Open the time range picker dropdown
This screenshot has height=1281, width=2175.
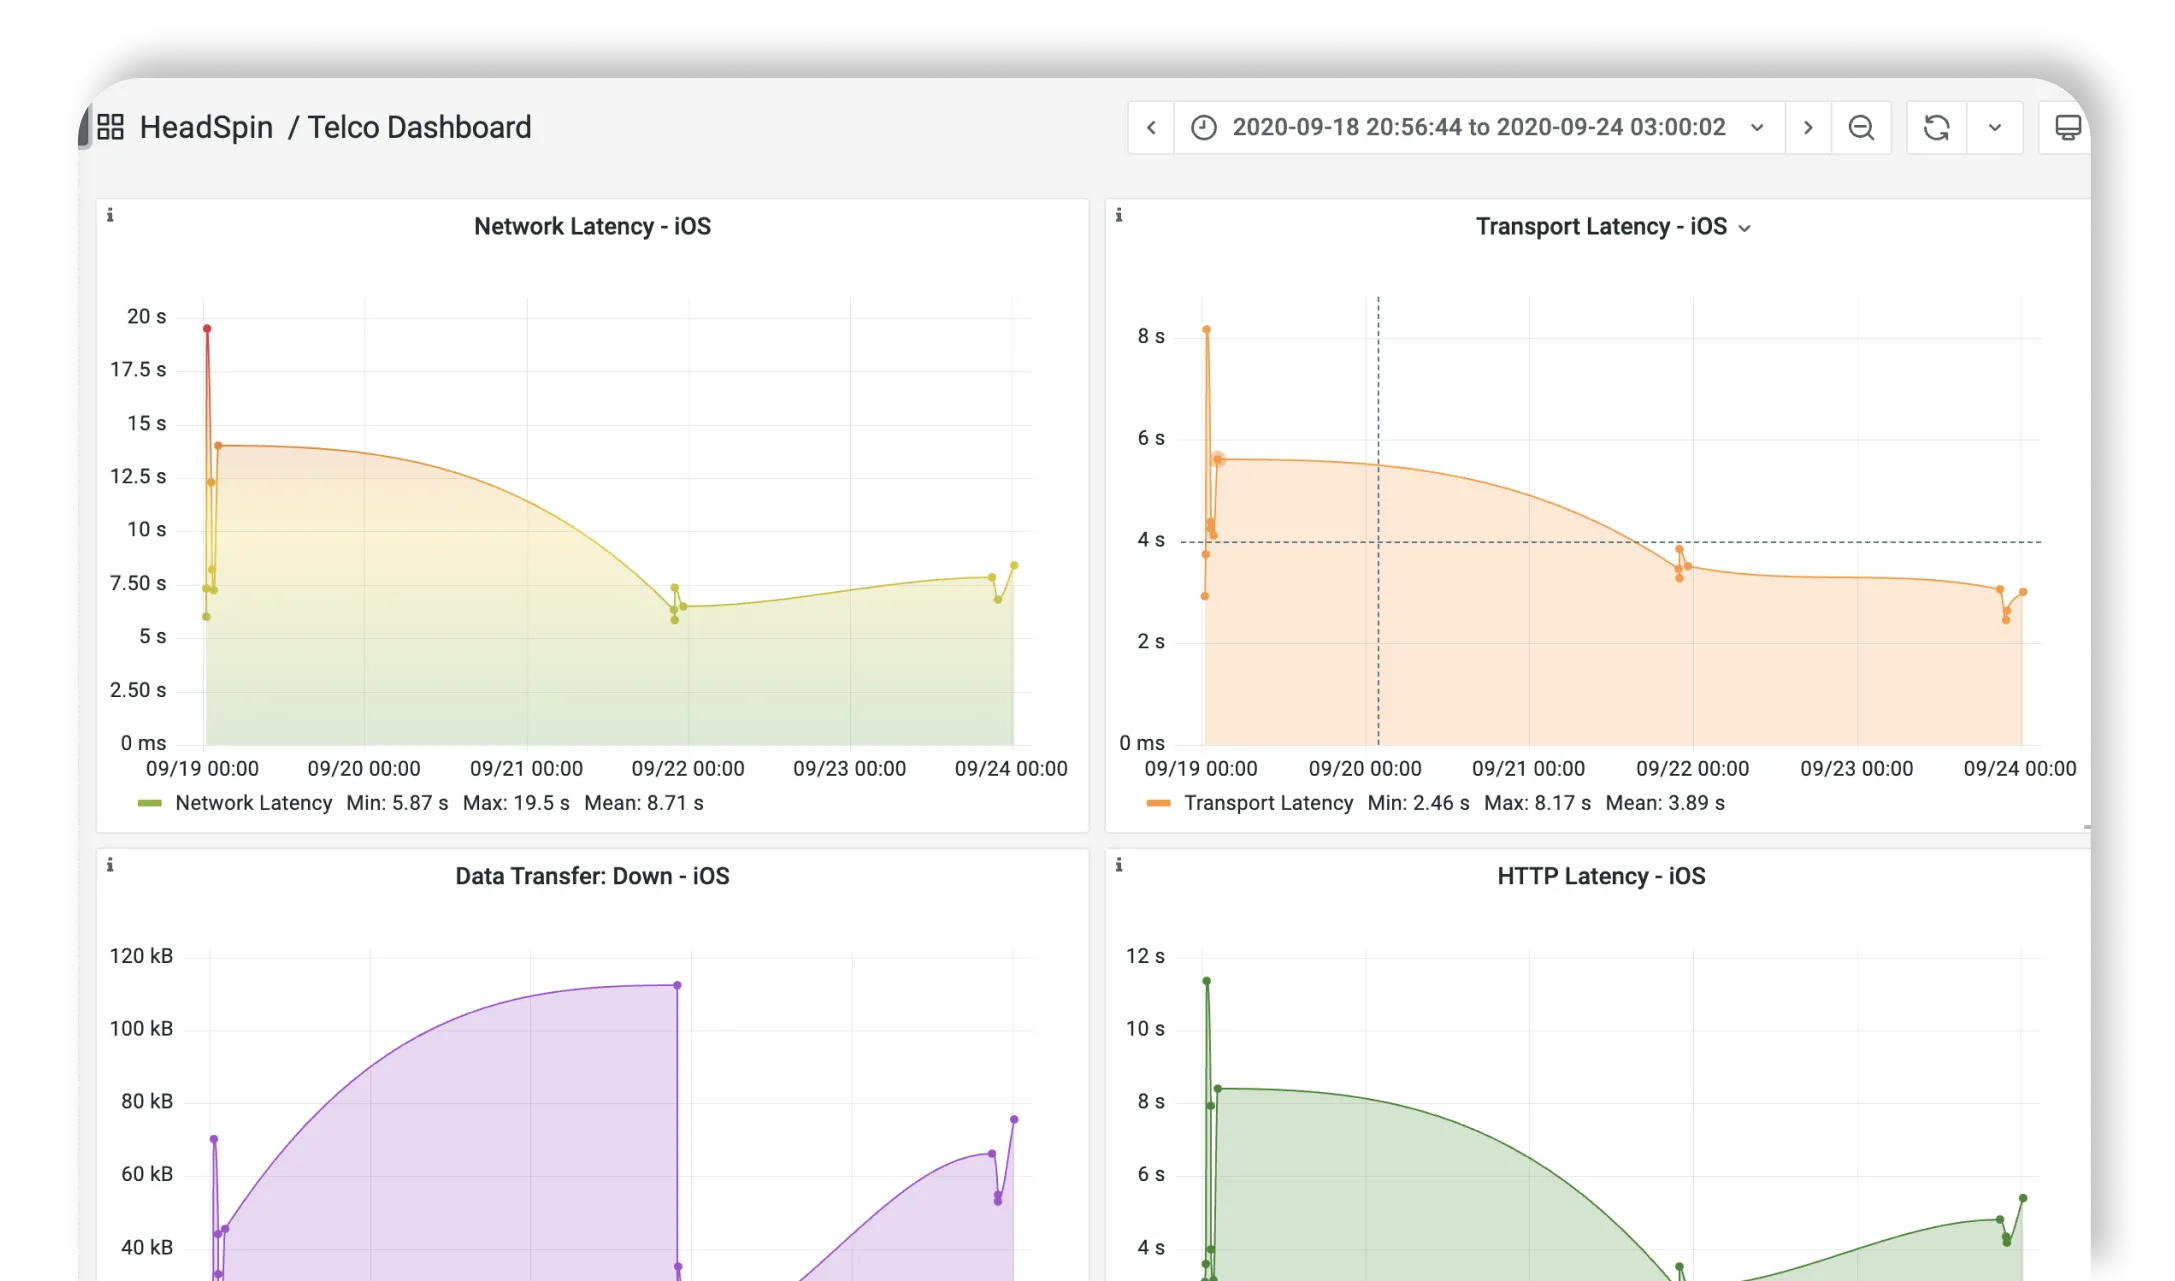pos(1478,127)
